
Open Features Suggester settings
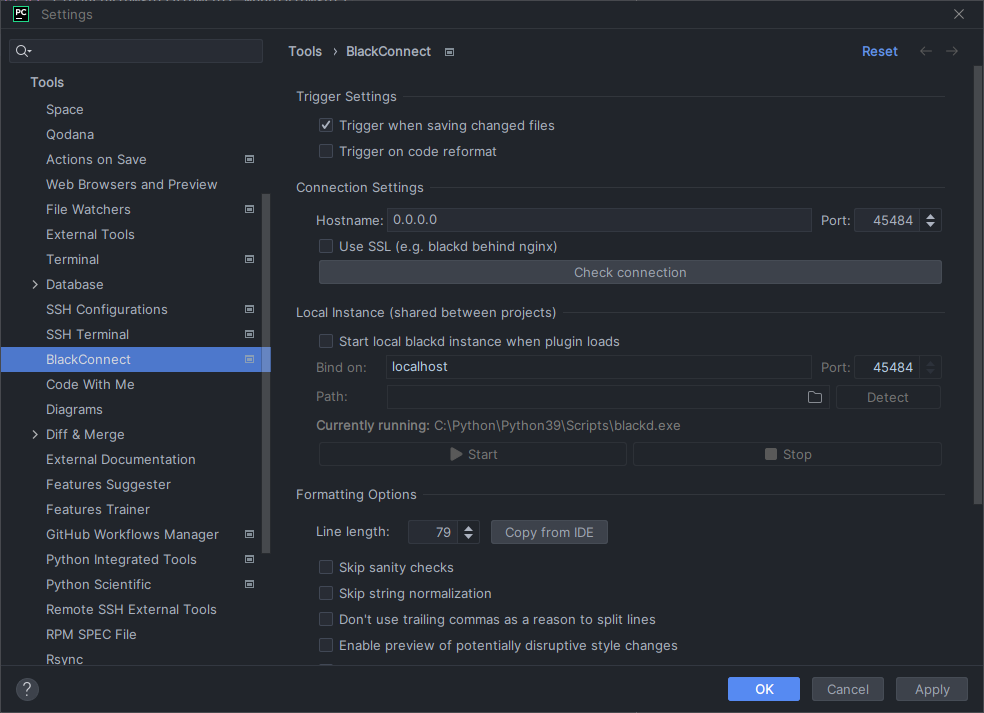coord(108,485)
